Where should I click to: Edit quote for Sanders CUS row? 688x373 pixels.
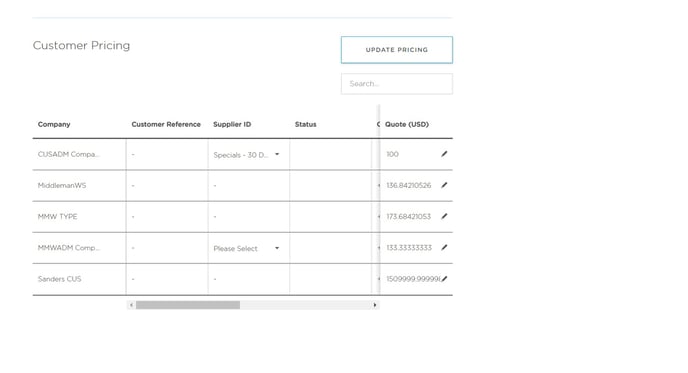pyautogui.click(x=444, y=279)
